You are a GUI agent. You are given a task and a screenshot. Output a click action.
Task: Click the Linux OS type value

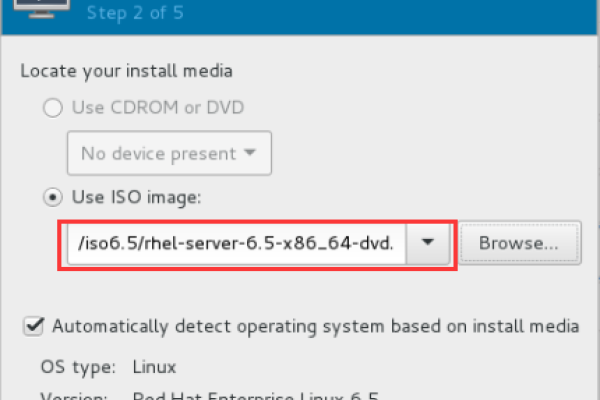(x=154, y=367)
